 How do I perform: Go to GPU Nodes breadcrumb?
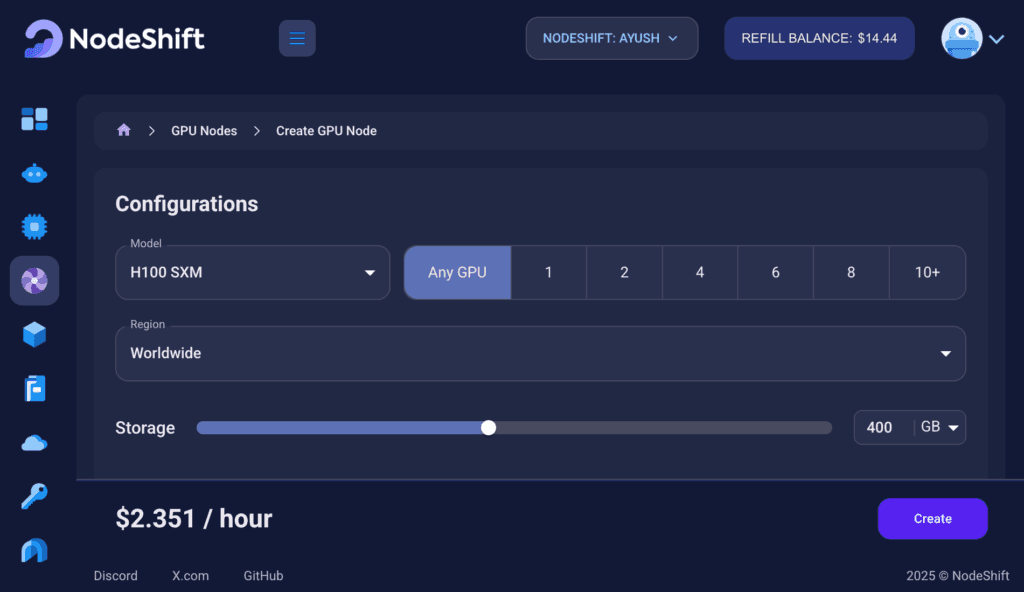pos(204,131)
